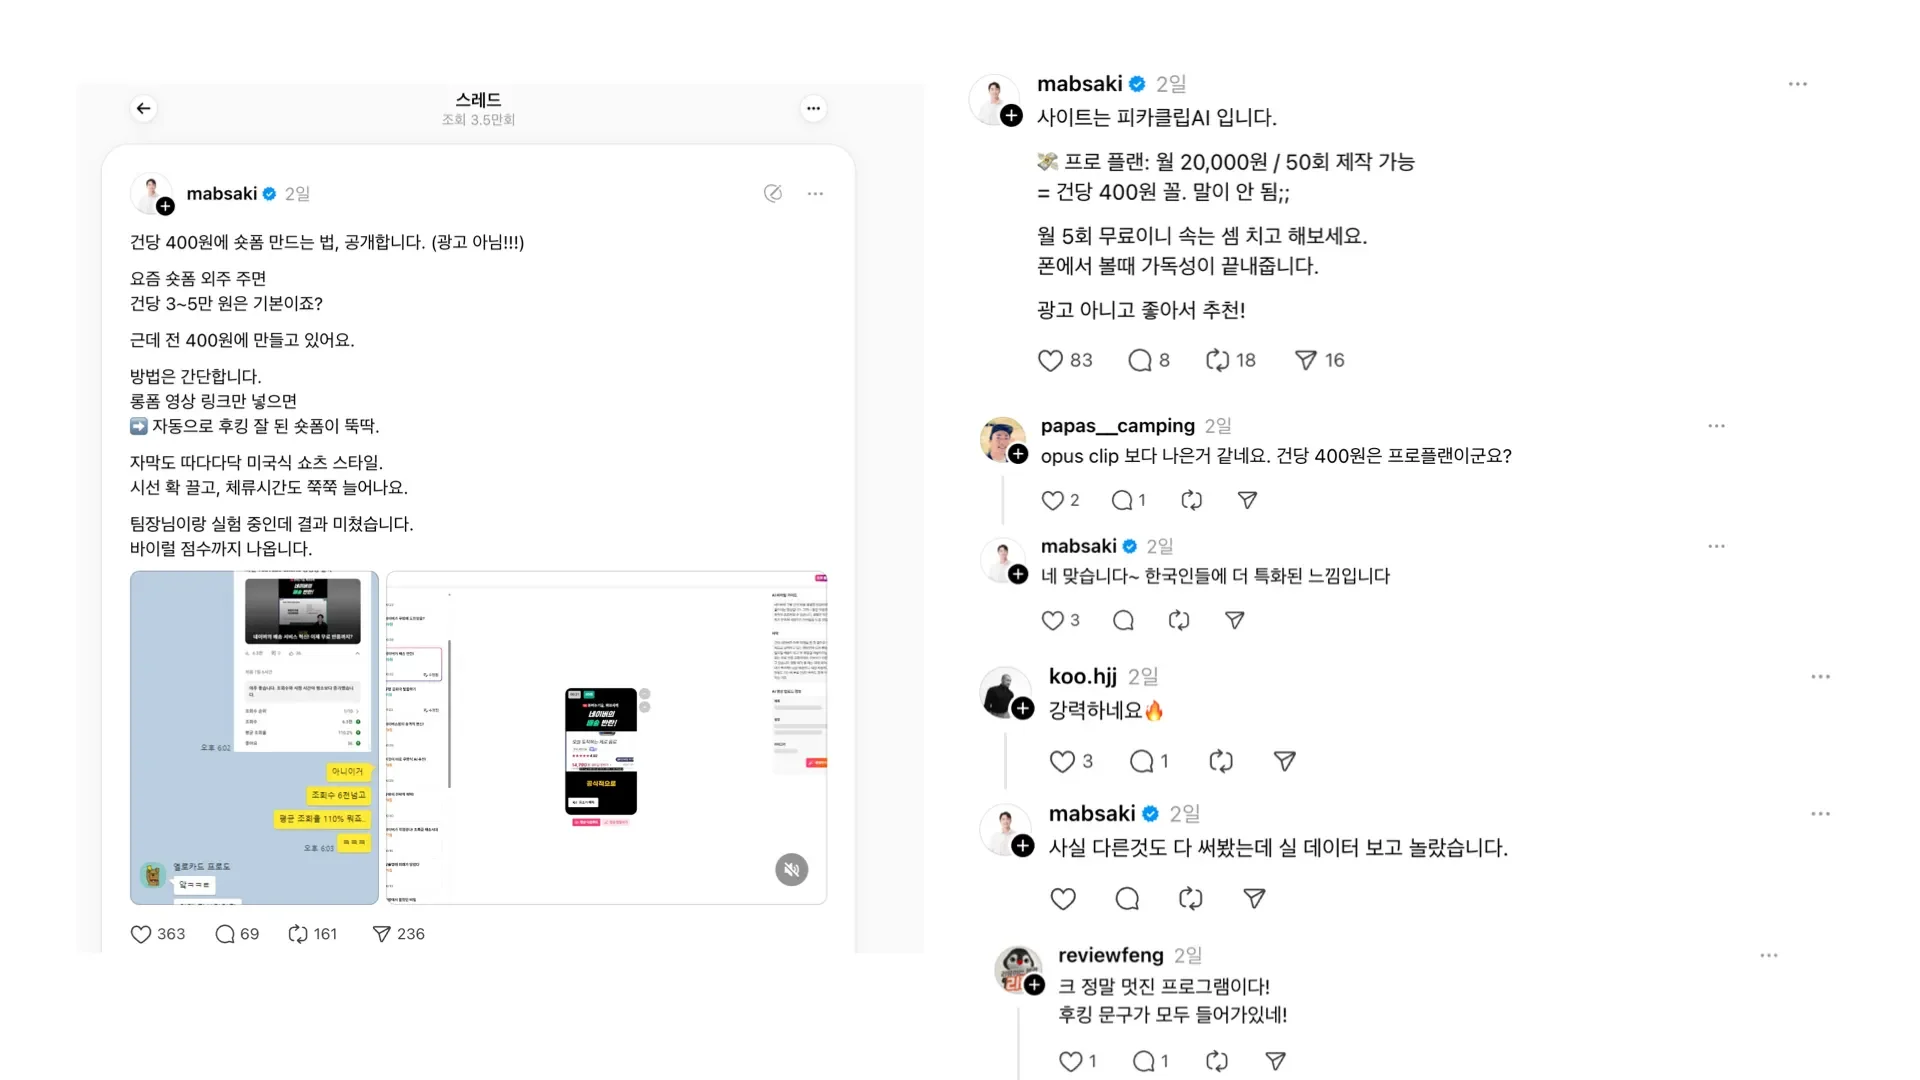This screenshot has height=1080, width=1920.
Task: Open more options in the thread header
Action: (x=814, y=108)
